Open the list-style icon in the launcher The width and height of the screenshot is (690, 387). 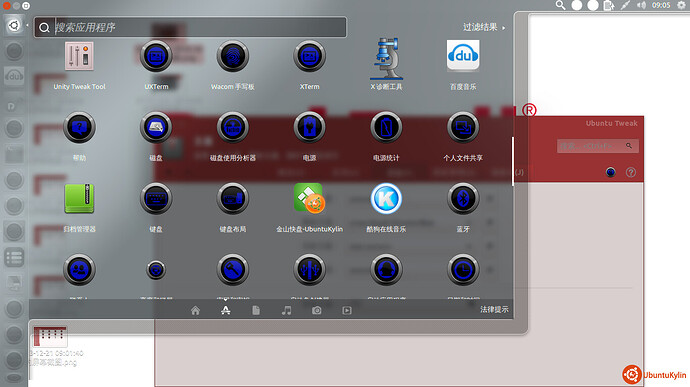click(x=14, y=258)
